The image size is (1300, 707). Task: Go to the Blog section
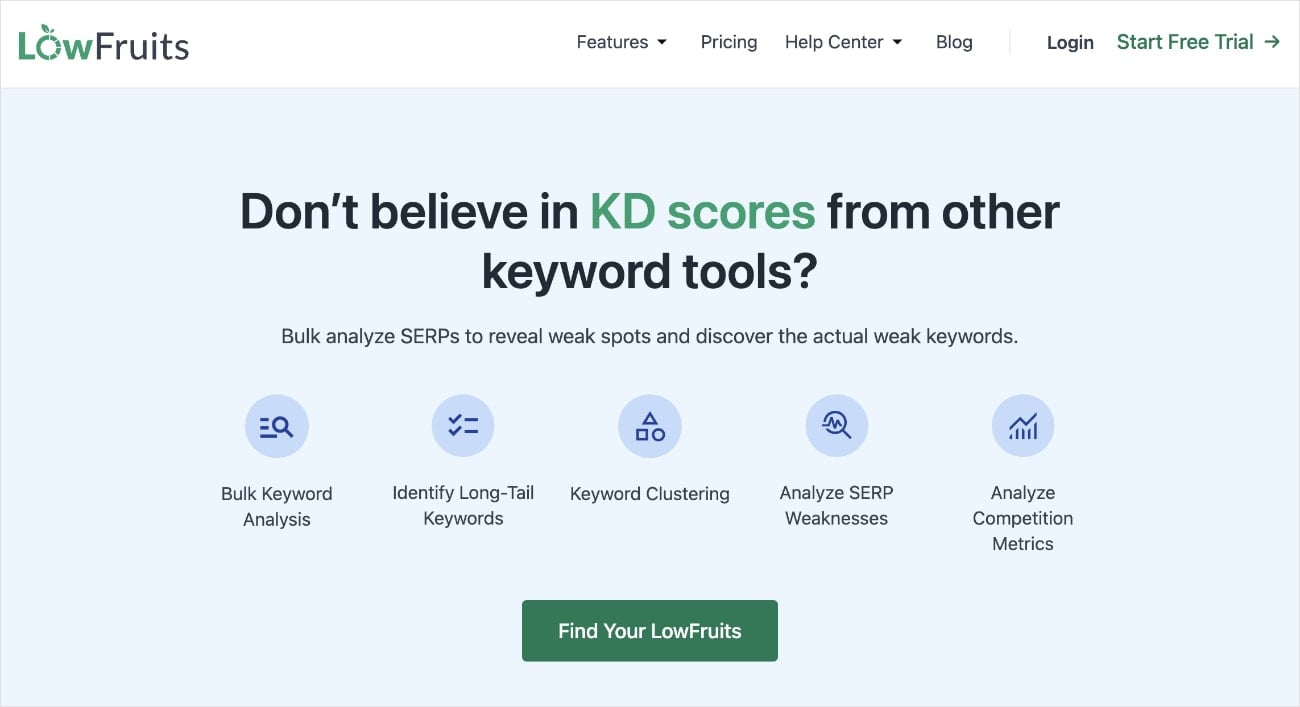click(x=953, y=42)
